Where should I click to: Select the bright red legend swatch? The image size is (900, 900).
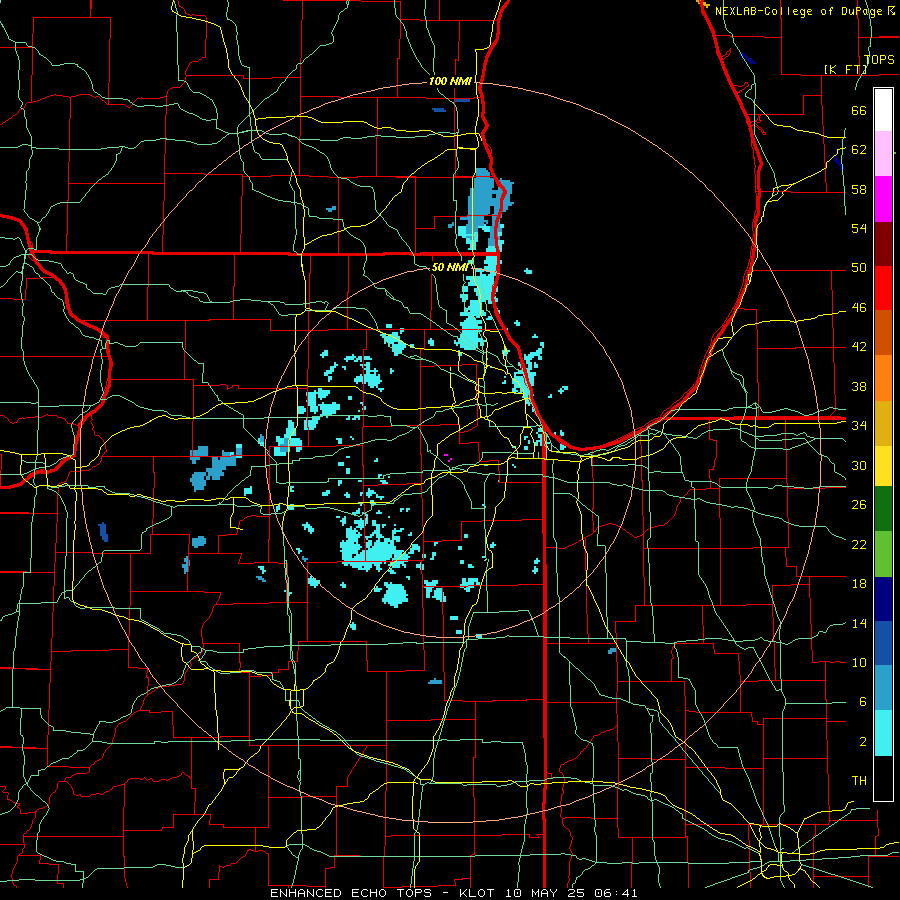click(883, 288)
